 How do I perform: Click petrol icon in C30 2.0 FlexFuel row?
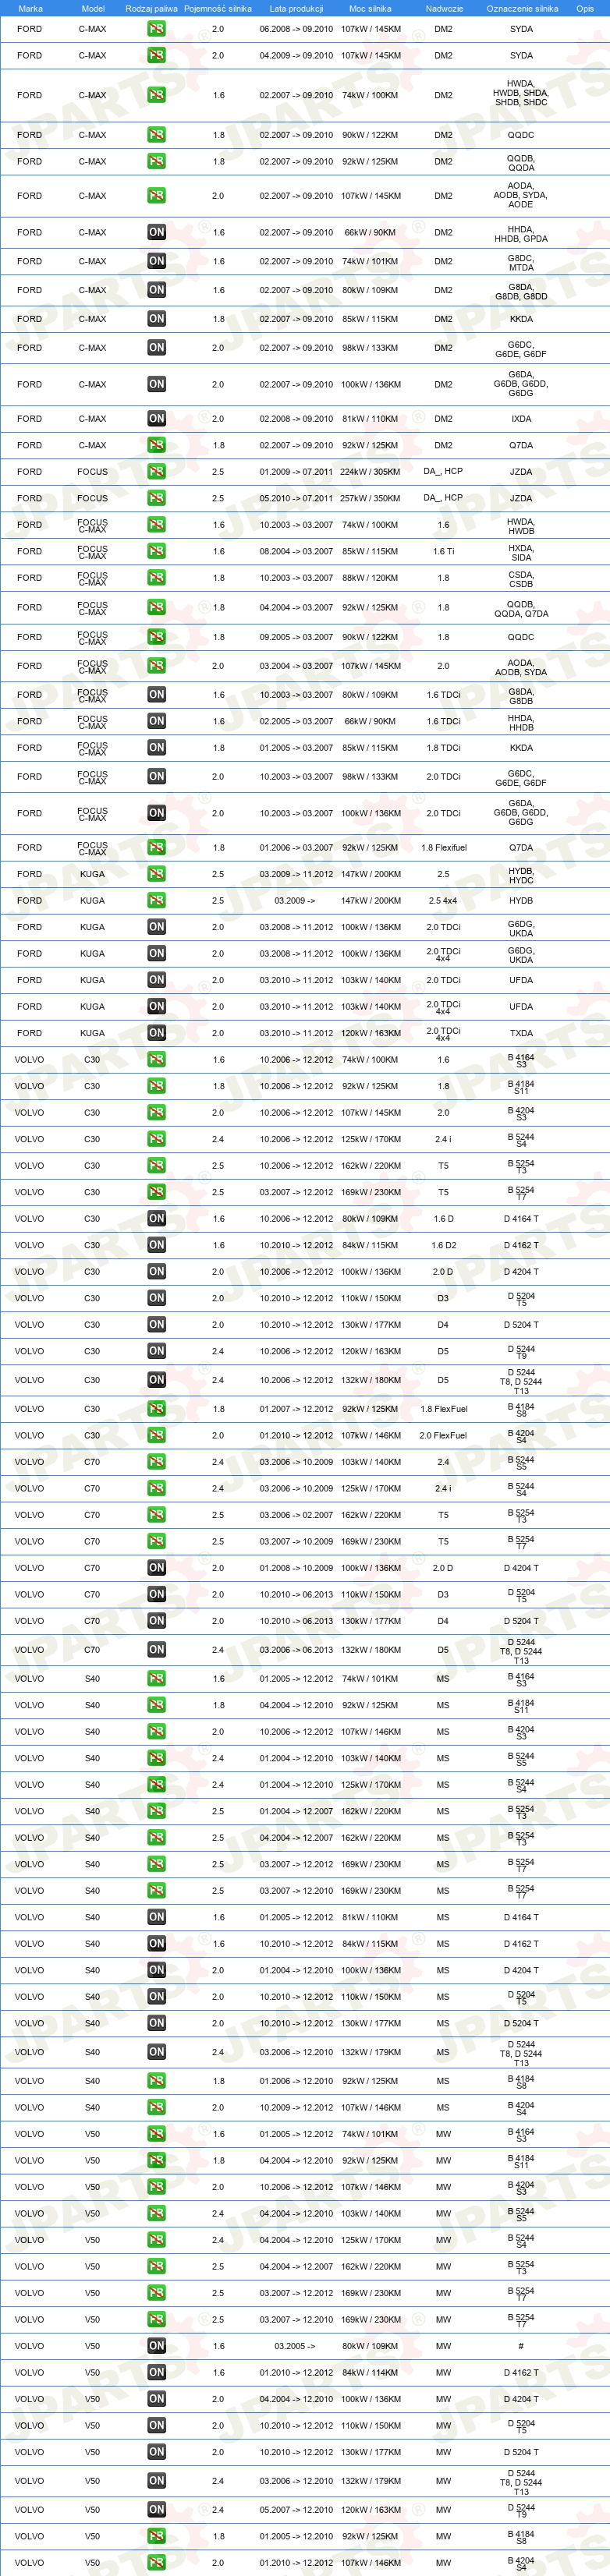(157, 1435)
